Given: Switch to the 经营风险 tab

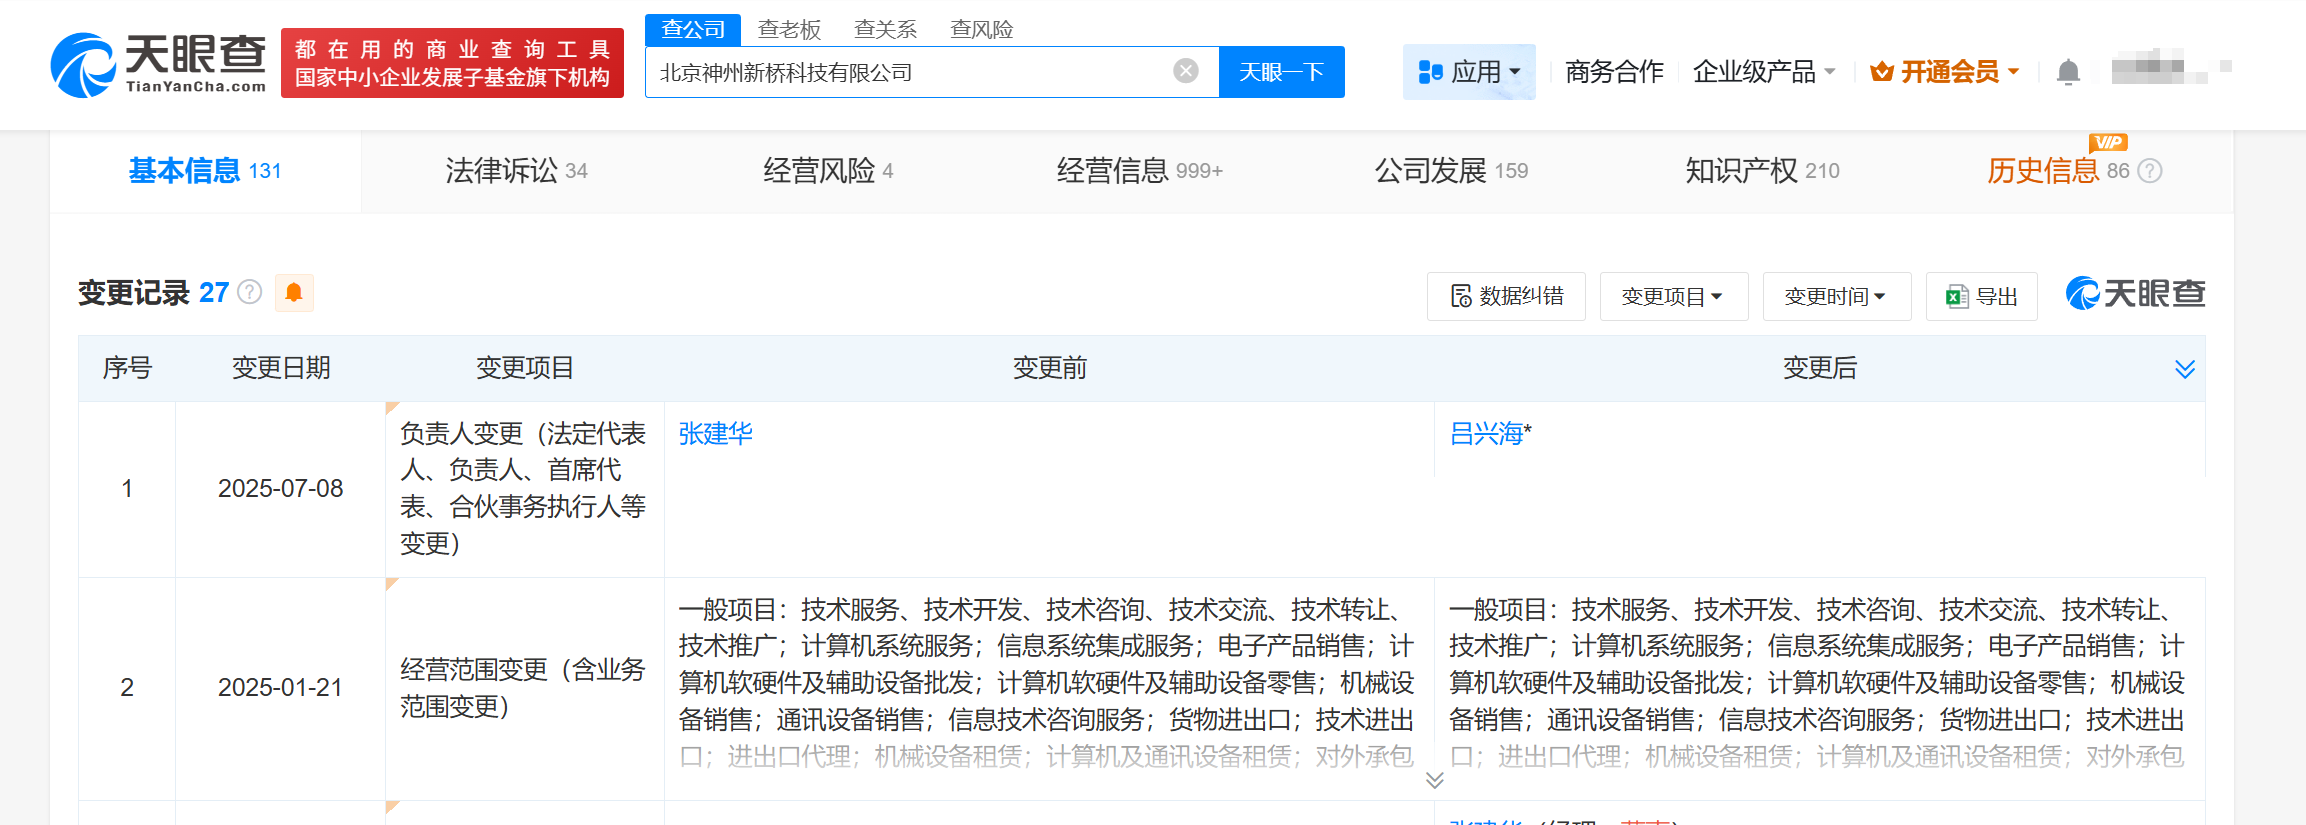Looking at the screenshot, I should click(828, 171).
